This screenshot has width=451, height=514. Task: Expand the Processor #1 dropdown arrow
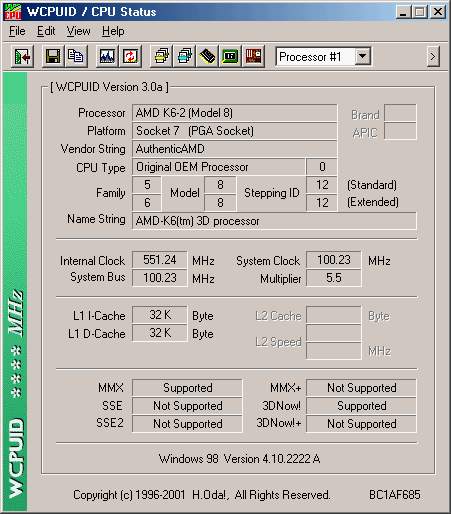(362, 57)
